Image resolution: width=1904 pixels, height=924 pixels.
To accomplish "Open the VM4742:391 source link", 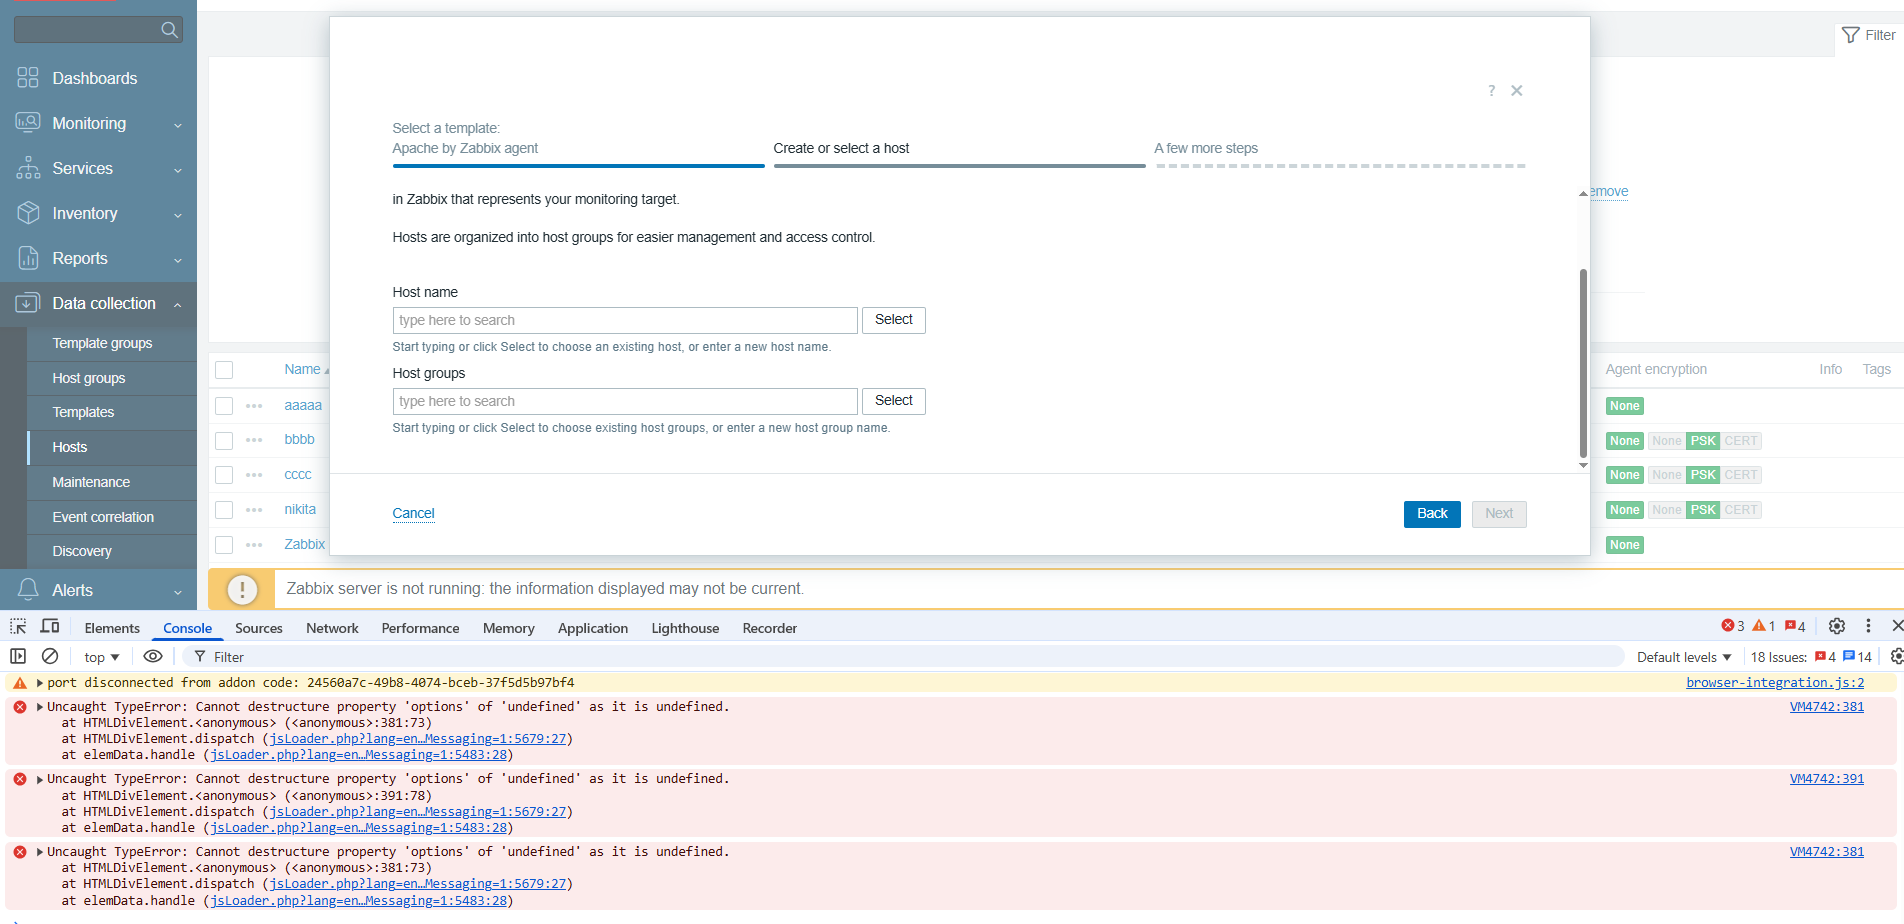I will pyautogui.click(x=1827, y=779).
